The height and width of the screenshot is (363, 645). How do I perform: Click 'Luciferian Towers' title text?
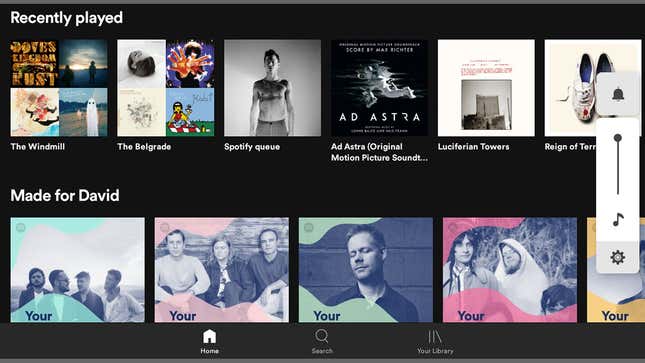[x=473, y=147]
